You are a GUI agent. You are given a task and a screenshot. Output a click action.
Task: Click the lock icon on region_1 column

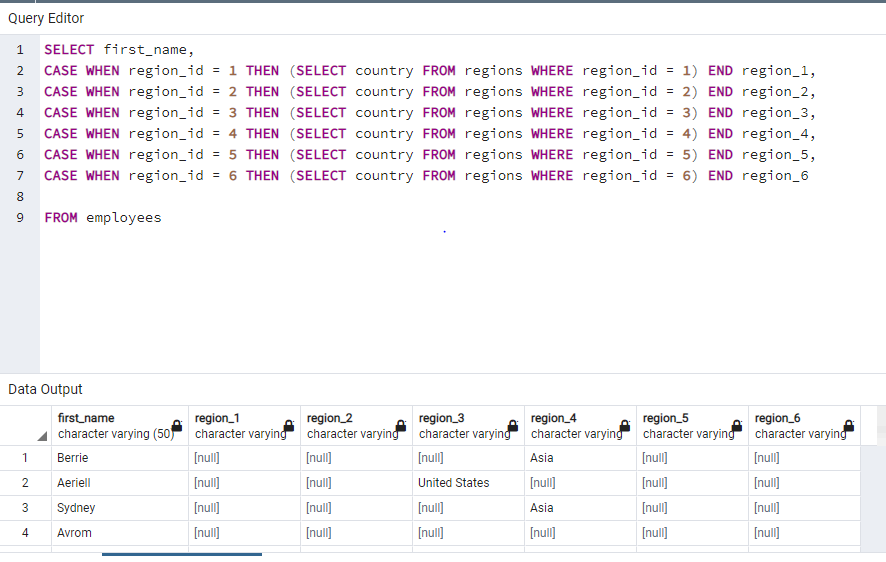coord(289,426)
